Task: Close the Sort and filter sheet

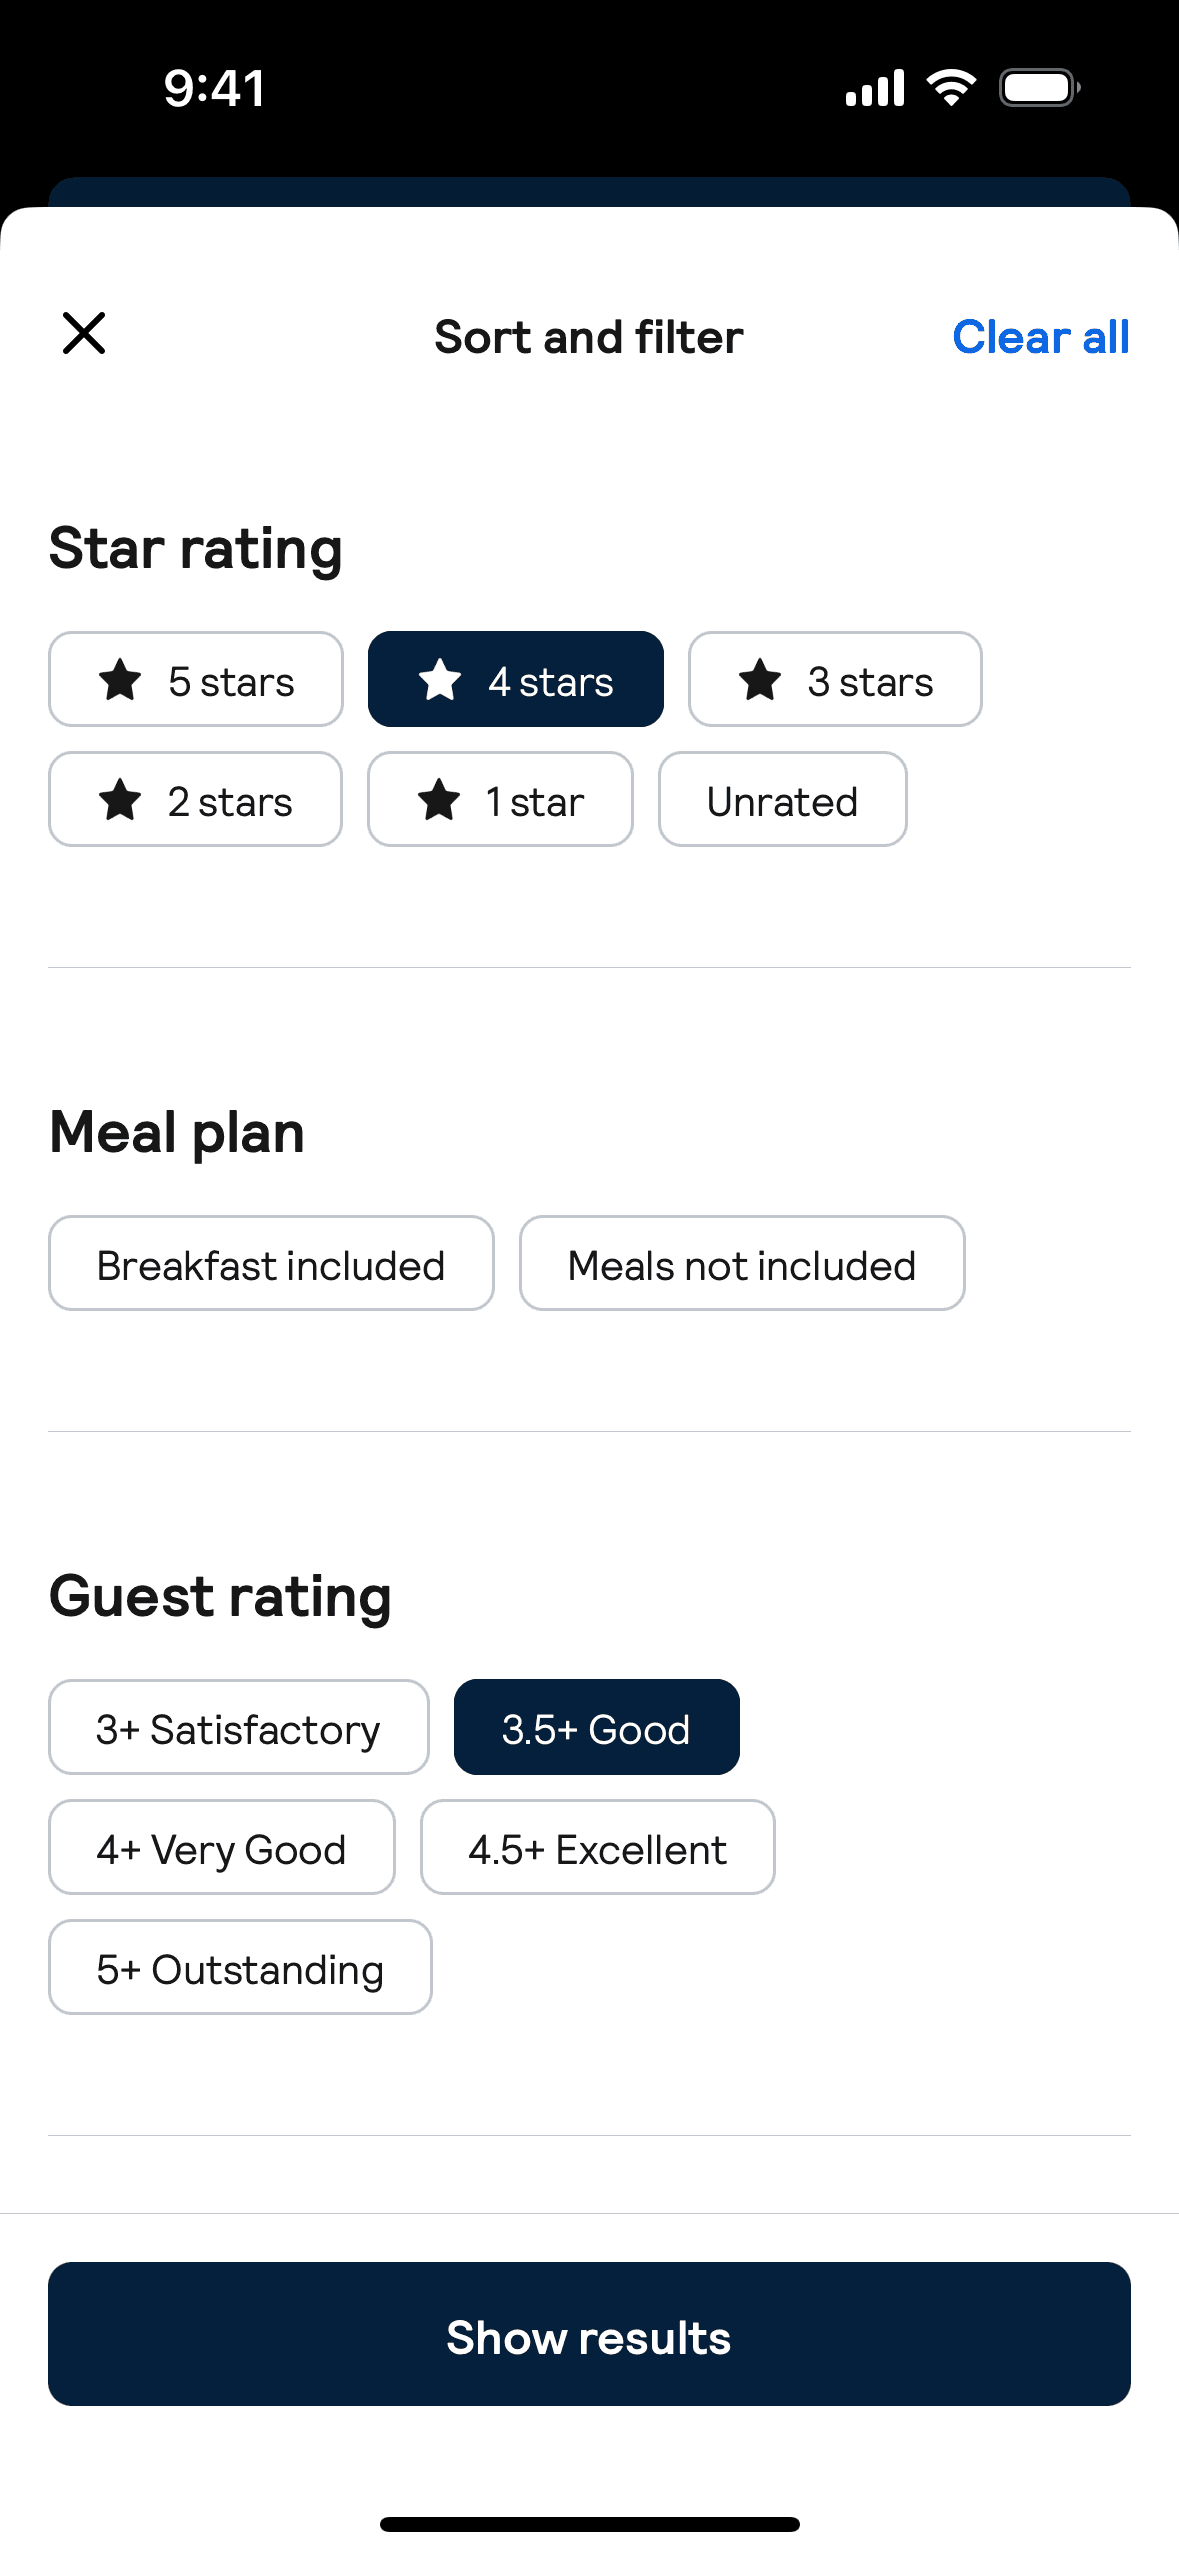Action: click(x=84, y=334)
